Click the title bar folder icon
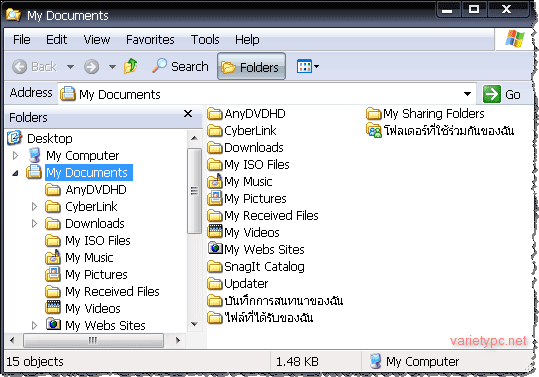The image size is (539, 377). (13, 15)
